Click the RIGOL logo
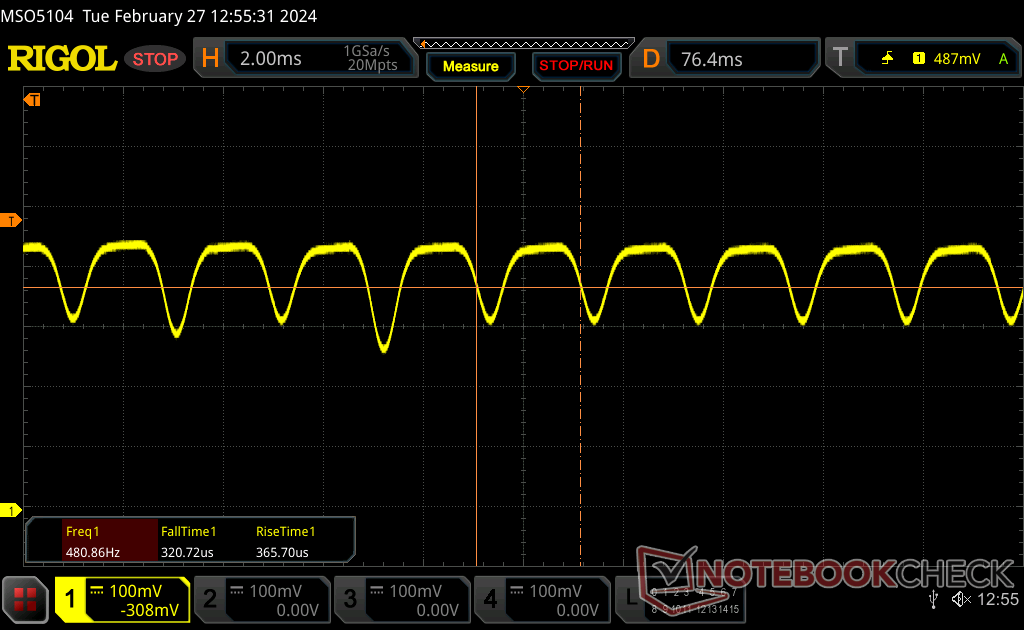1024x630 pixels. pos(62,59)
